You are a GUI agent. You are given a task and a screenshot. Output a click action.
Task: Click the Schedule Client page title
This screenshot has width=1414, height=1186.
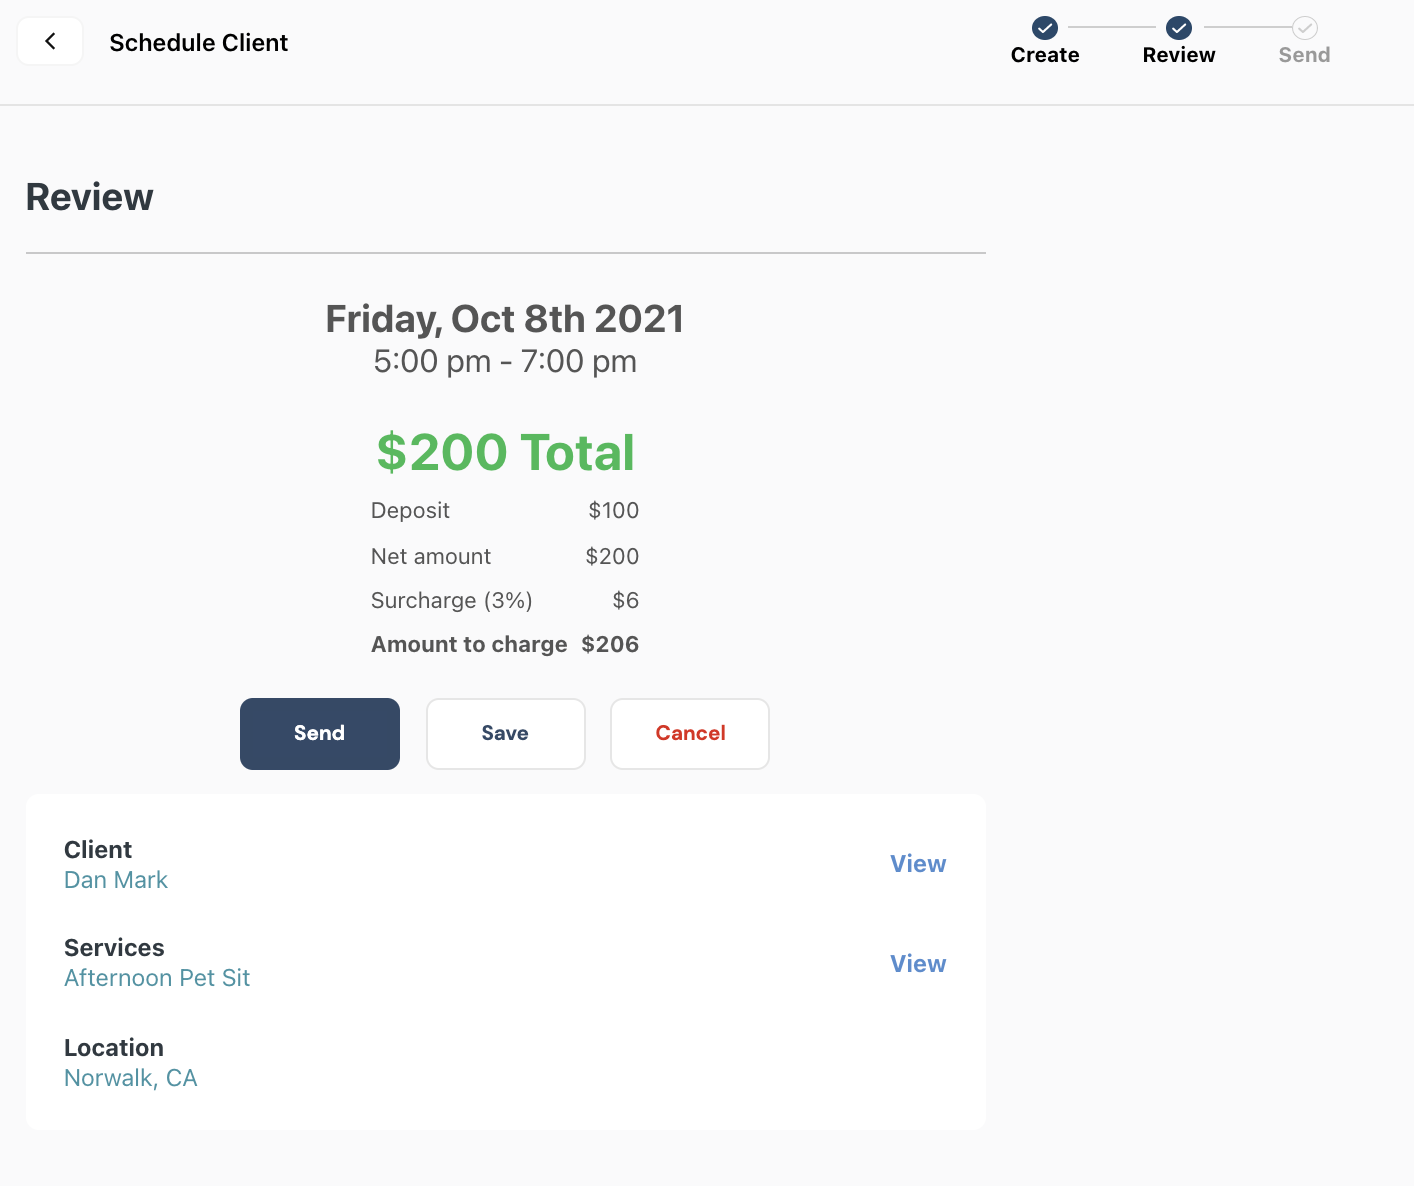[x=199, y=43]
